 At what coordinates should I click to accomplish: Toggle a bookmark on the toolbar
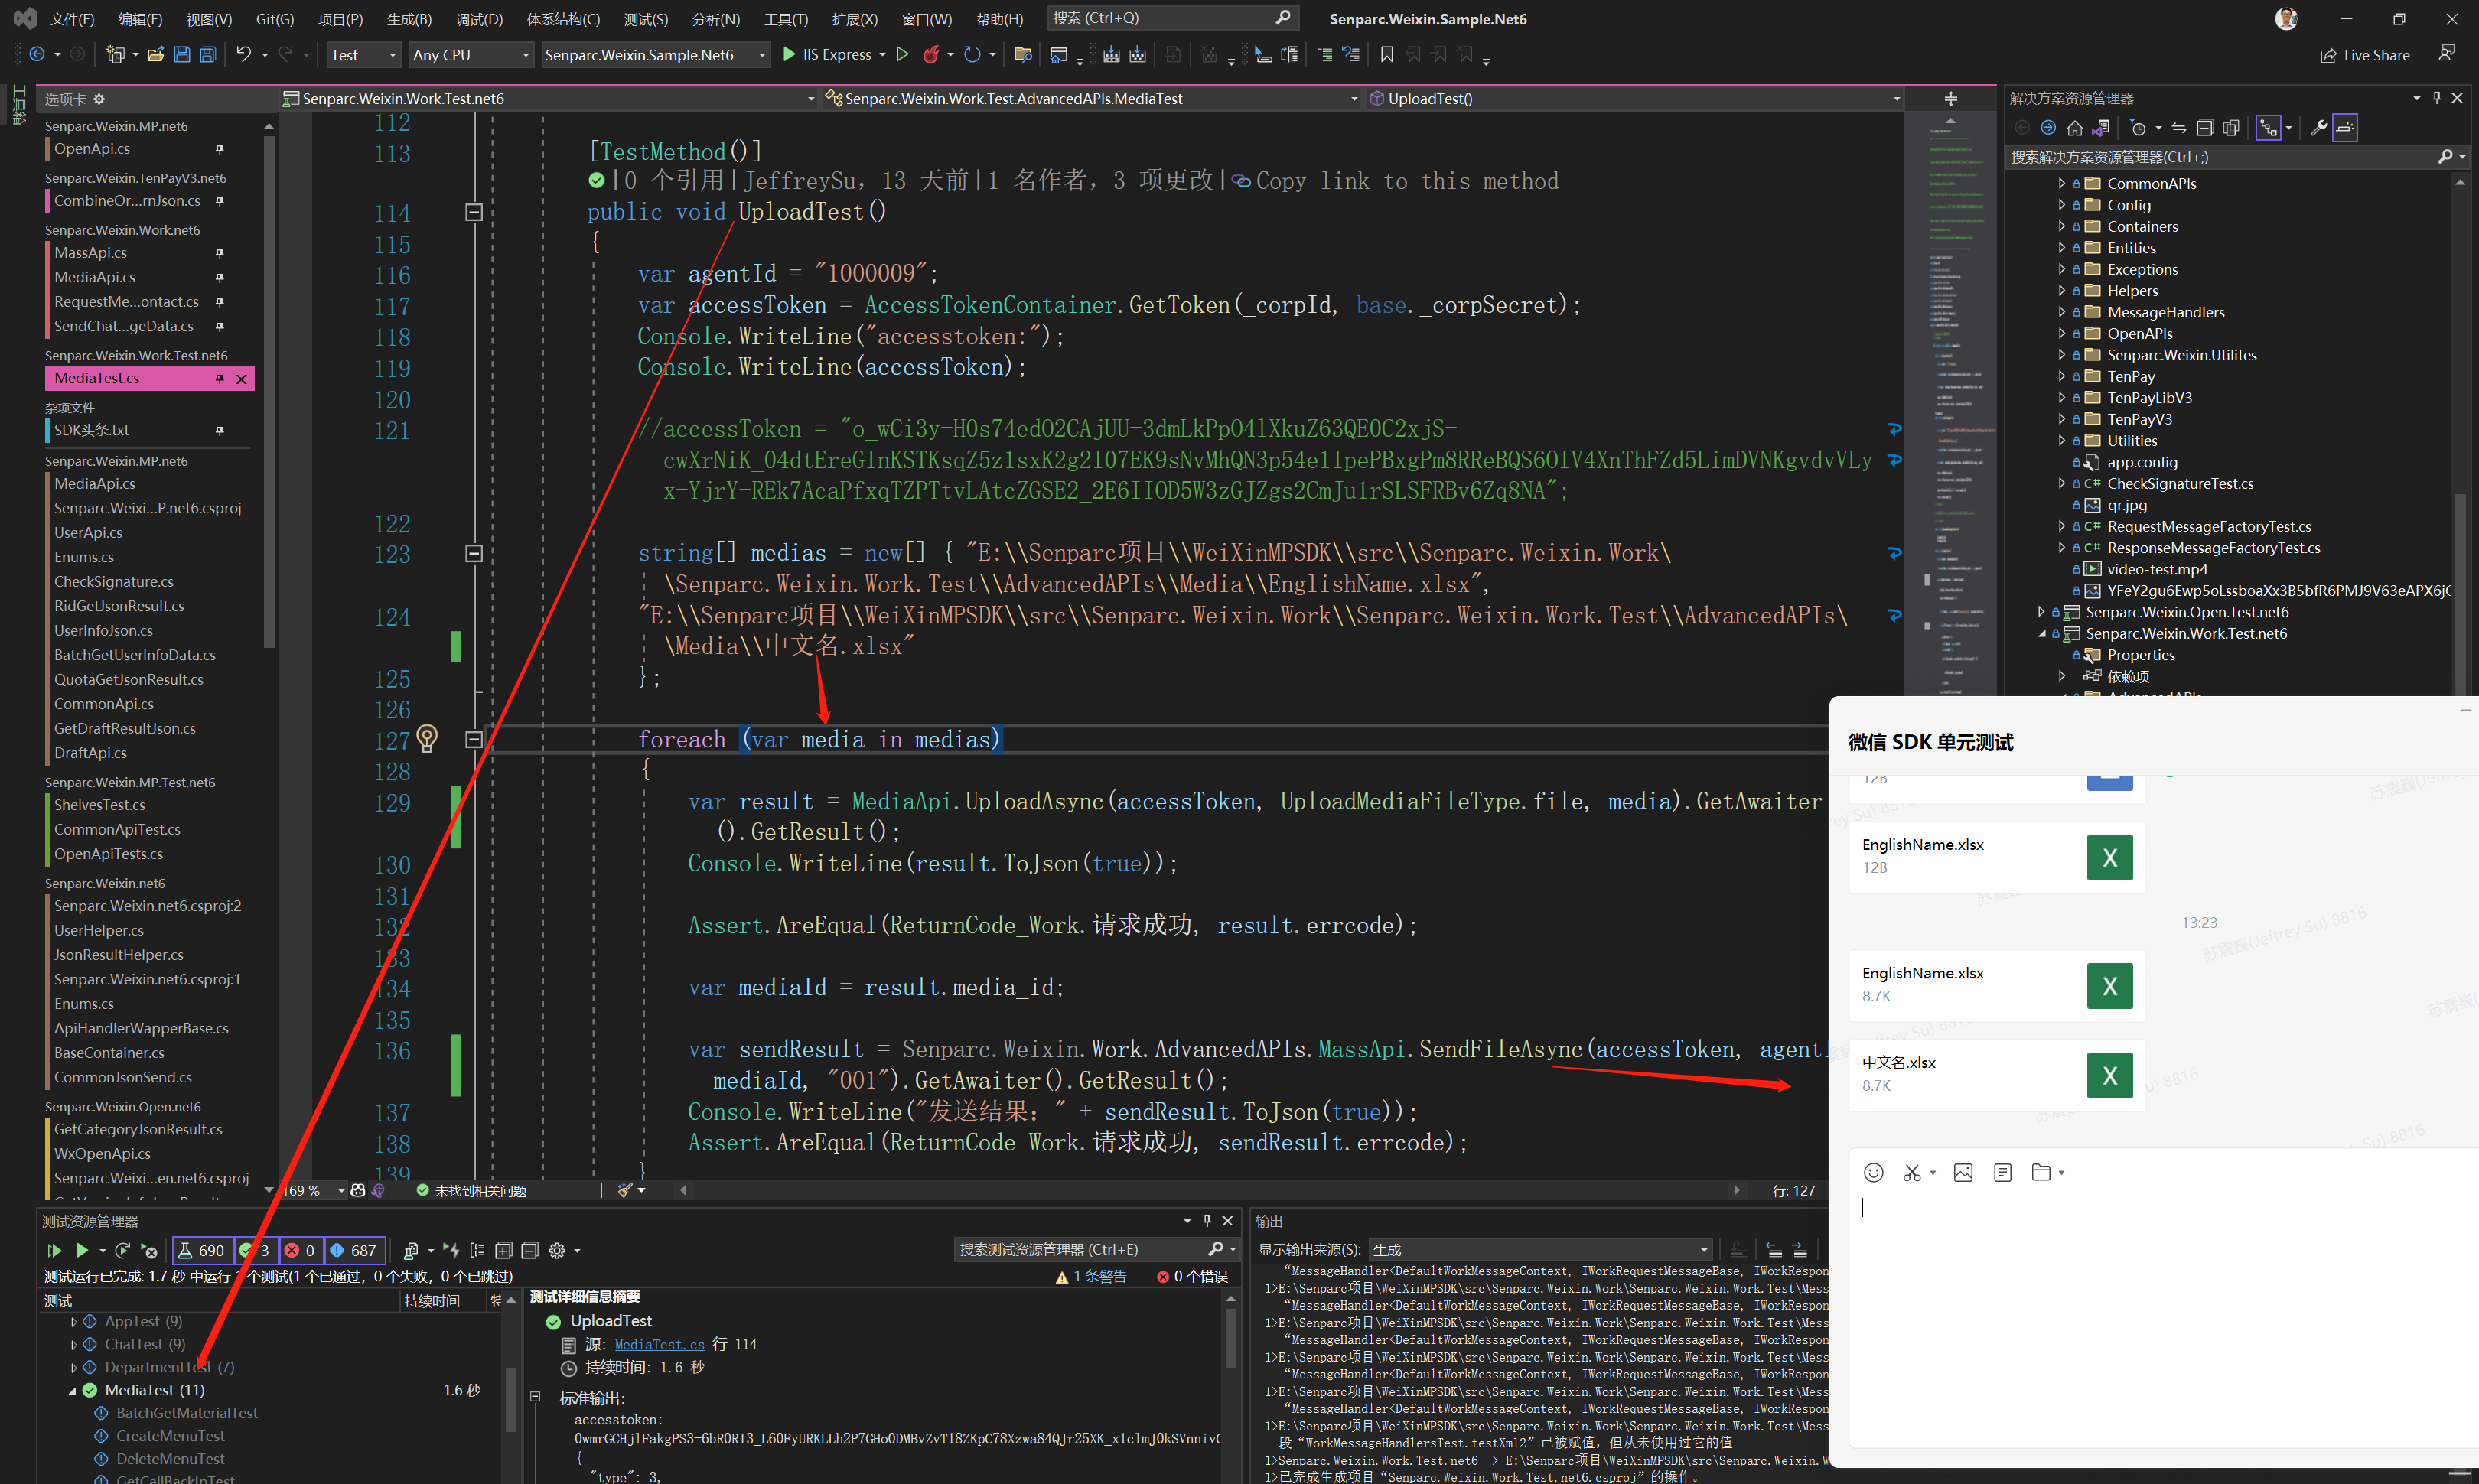[x=1387, y=55]
